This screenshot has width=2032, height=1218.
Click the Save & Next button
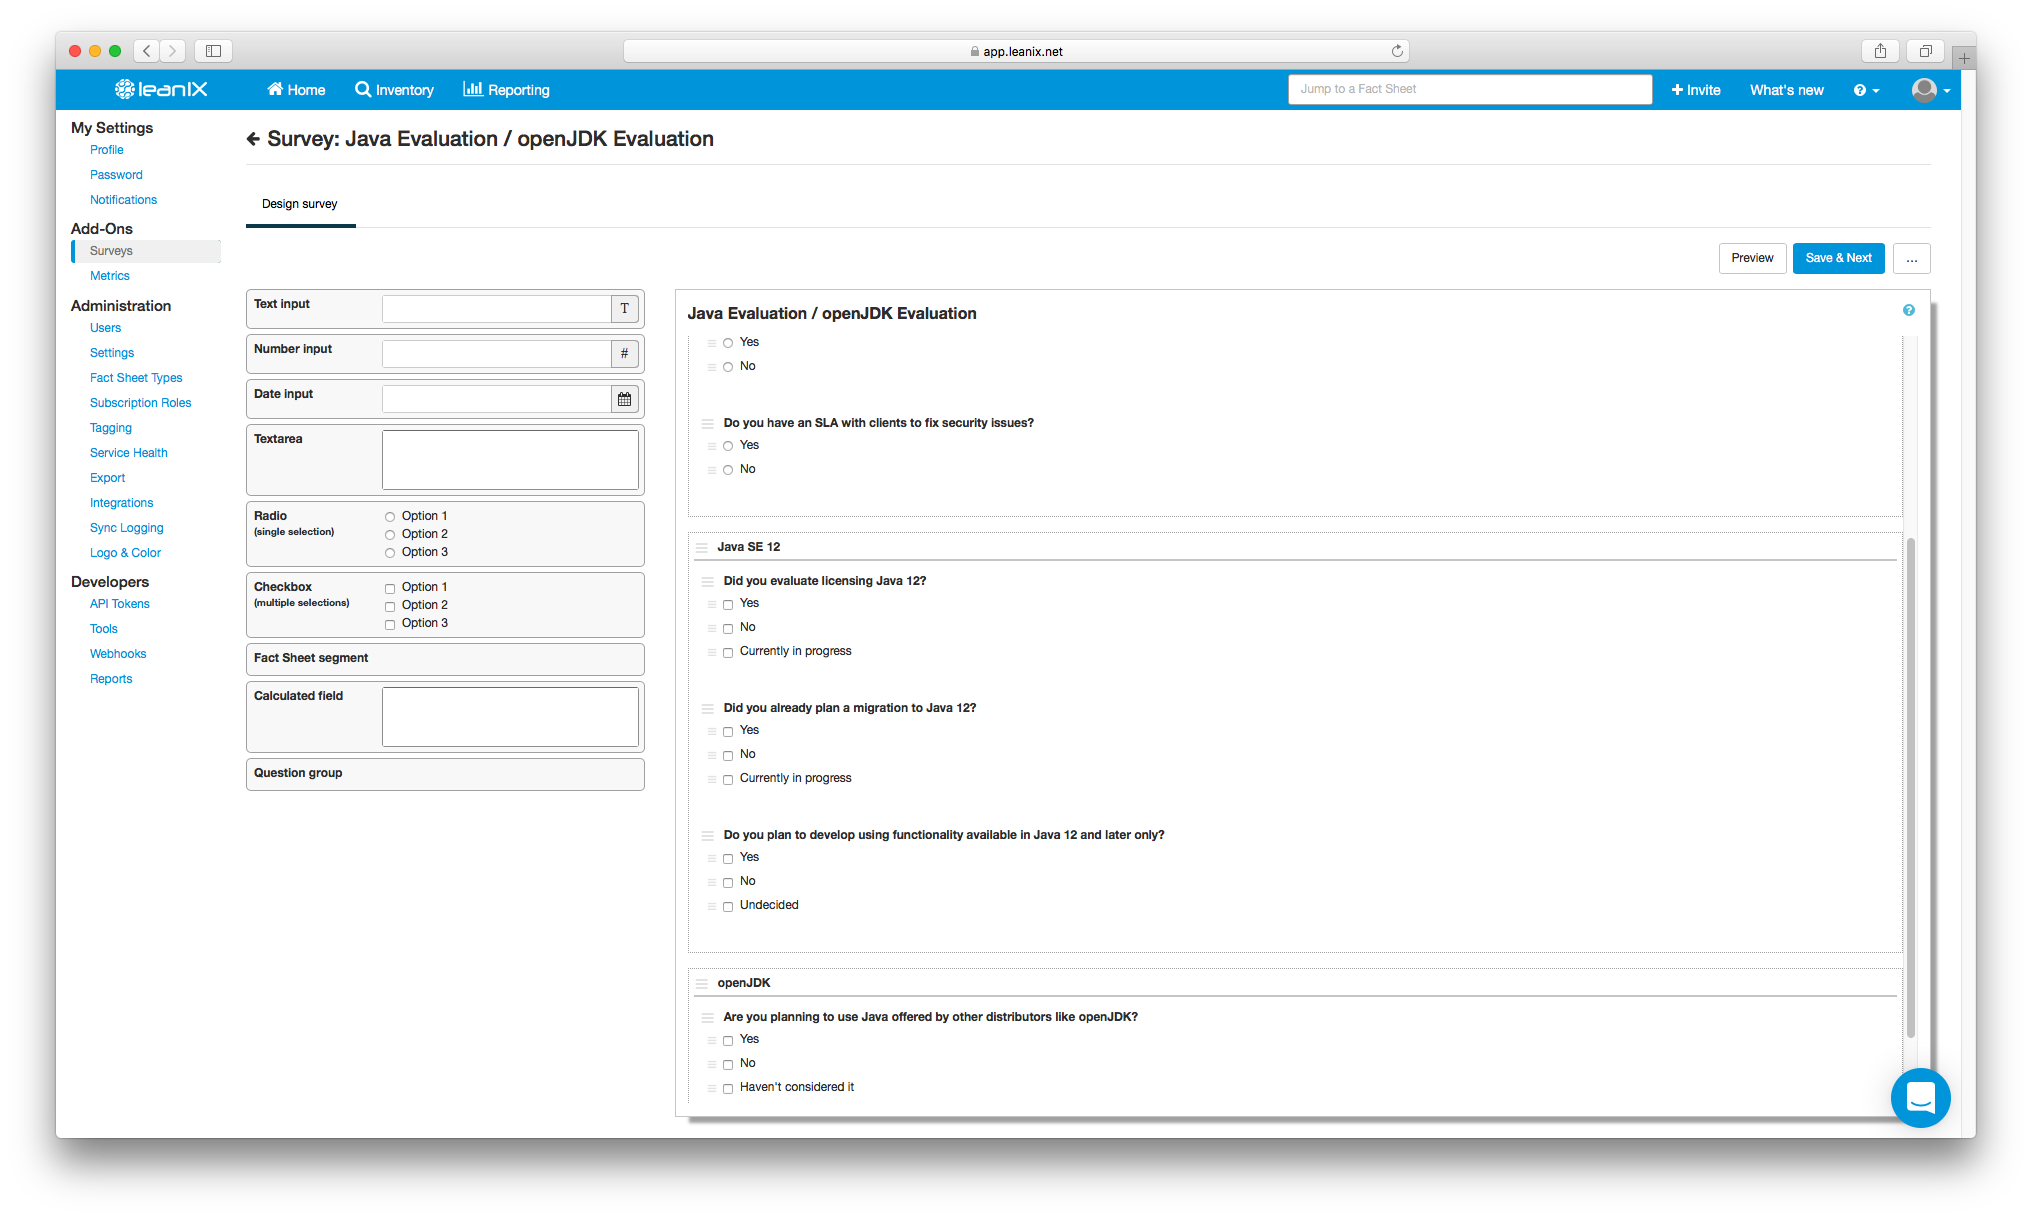[x=1838, y=258]
